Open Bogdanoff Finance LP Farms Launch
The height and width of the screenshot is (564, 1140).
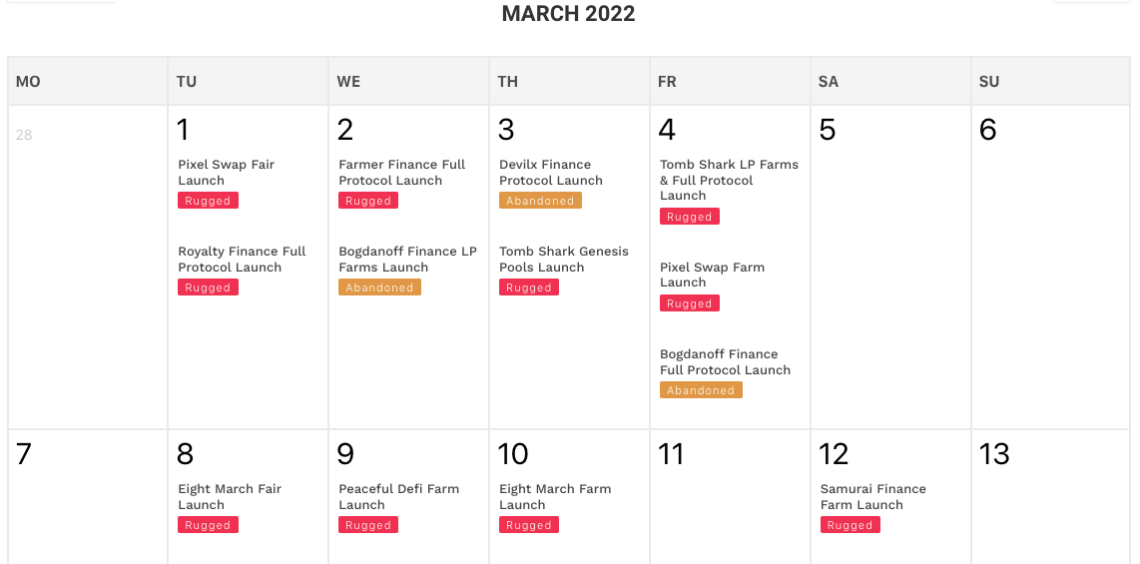click(408, 259)
